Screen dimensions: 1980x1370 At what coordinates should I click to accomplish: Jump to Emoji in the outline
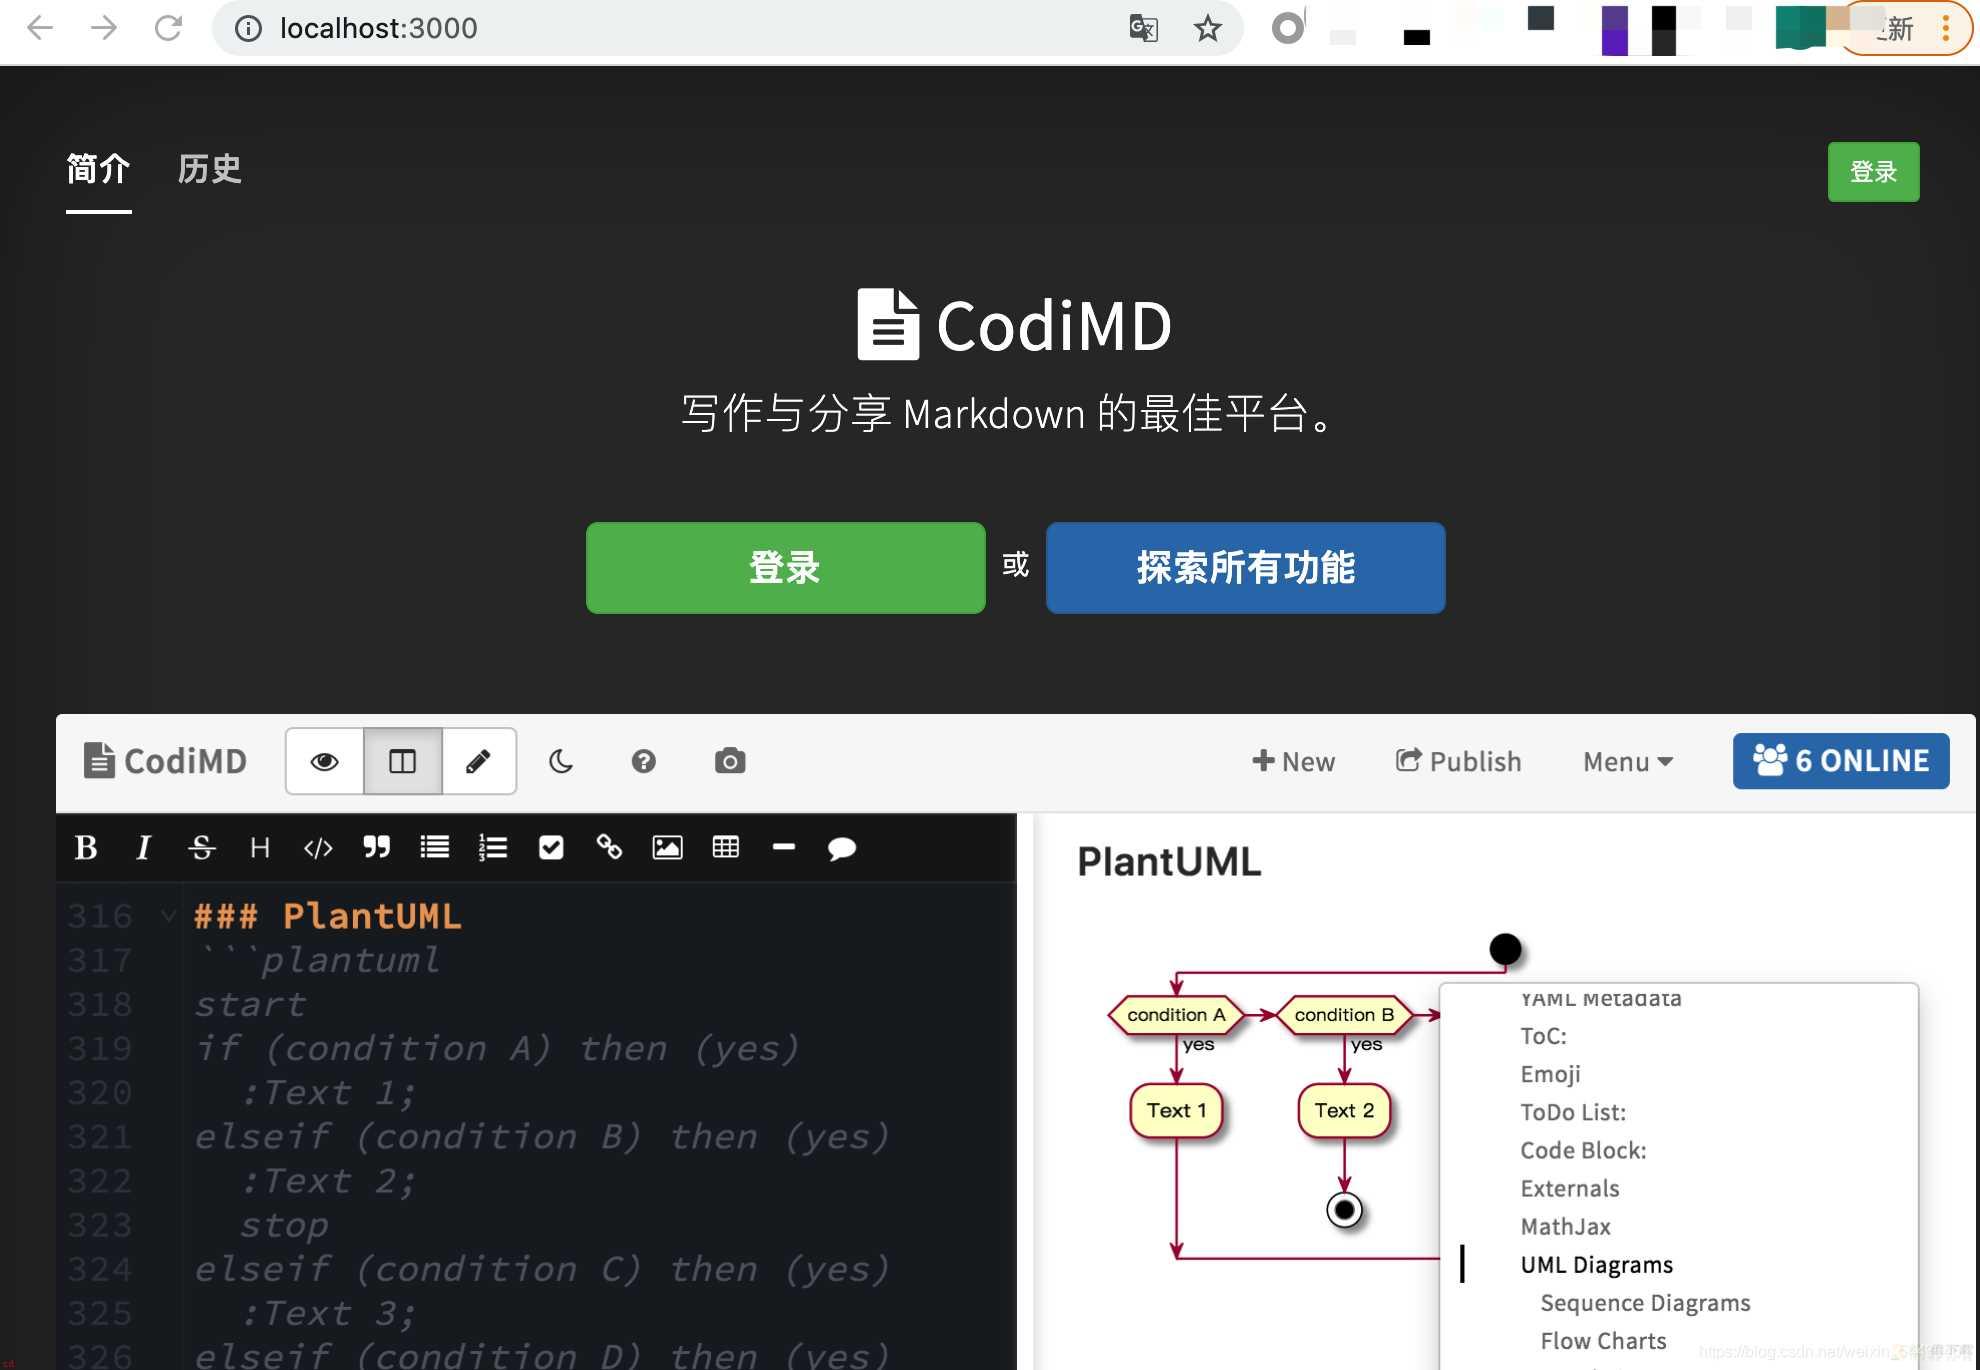pyautogui.click(x=1550, y=1074)
